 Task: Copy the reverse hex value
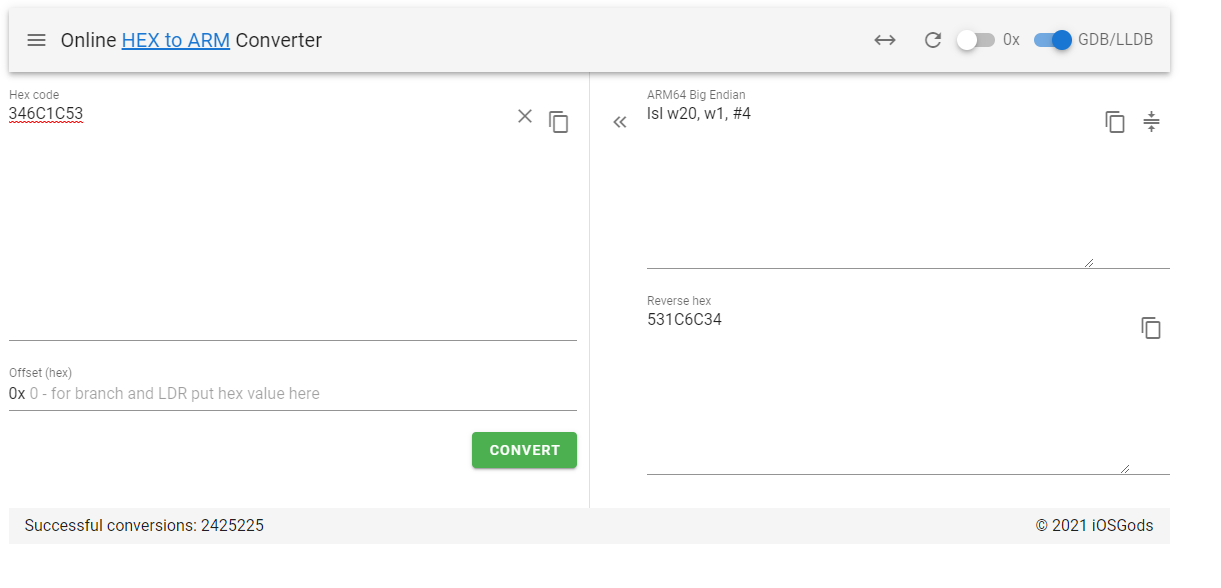point(1151,328)
